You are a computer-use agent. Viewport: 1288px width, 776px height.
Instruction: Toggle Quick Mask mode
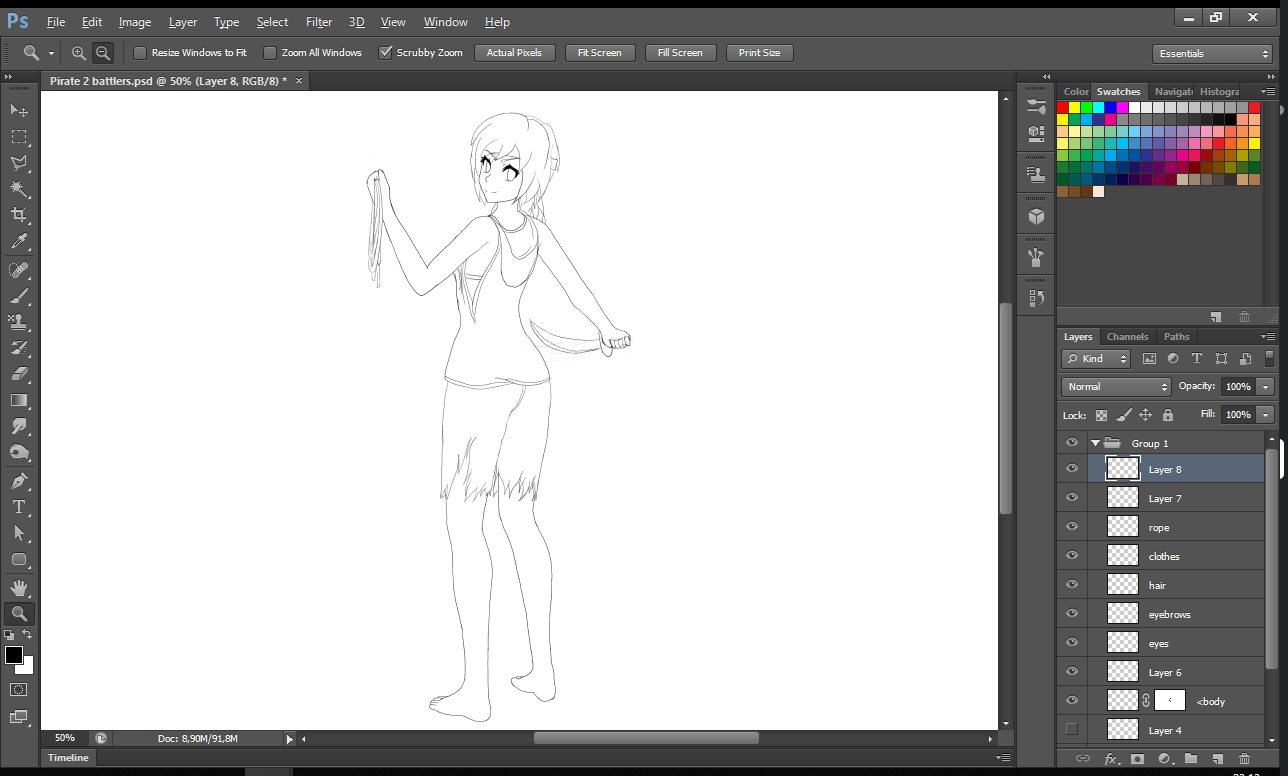pos(19,689)
